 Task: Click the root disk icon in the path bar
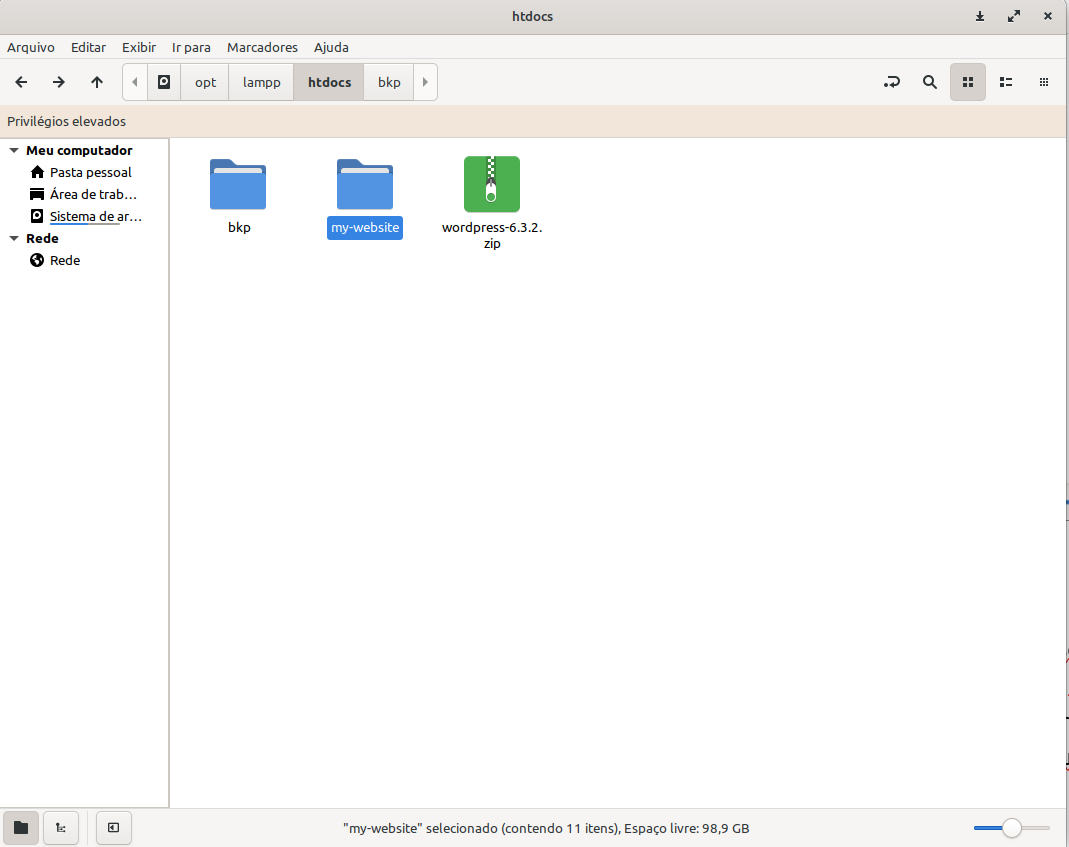164,82
